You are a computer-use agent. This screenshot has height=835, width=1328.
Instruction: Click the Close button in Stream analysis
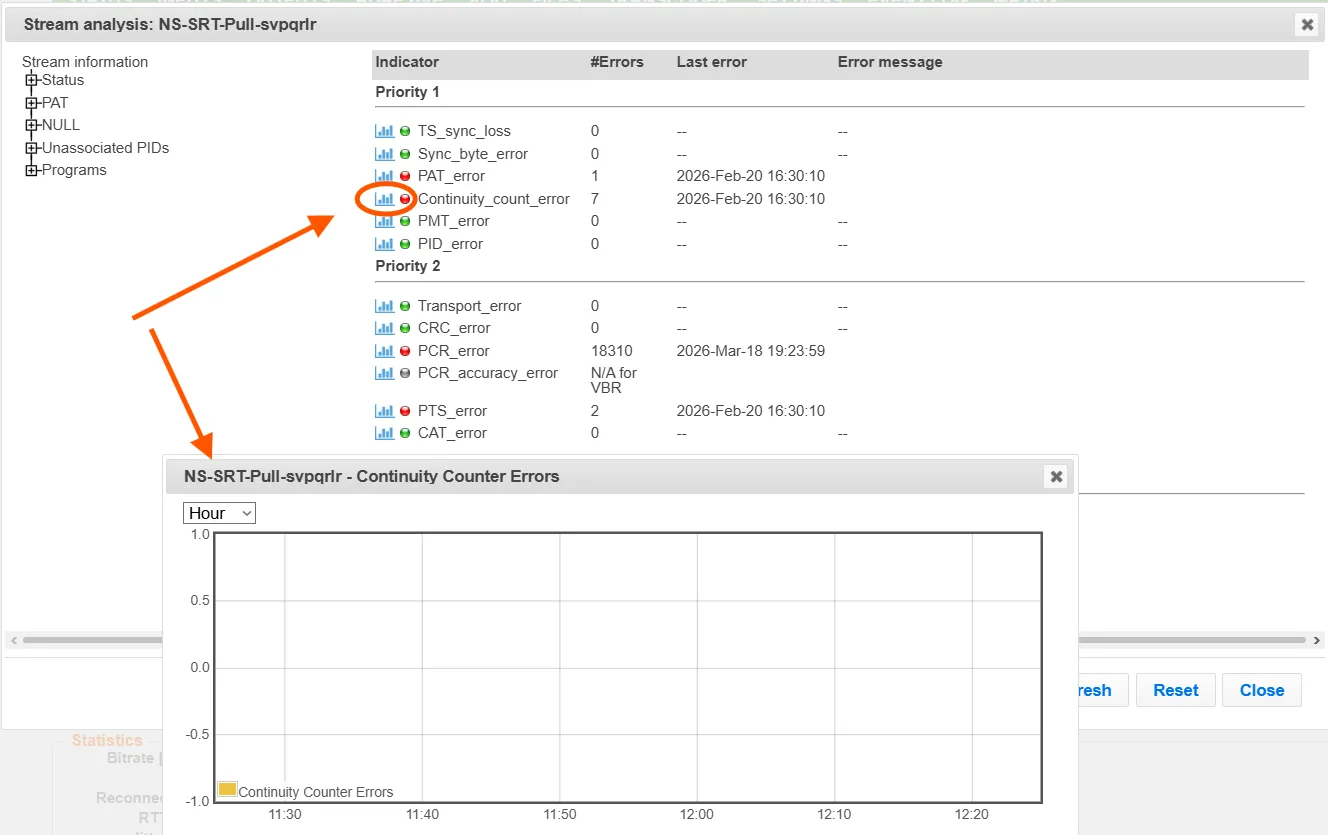[x=1262, y=690]
